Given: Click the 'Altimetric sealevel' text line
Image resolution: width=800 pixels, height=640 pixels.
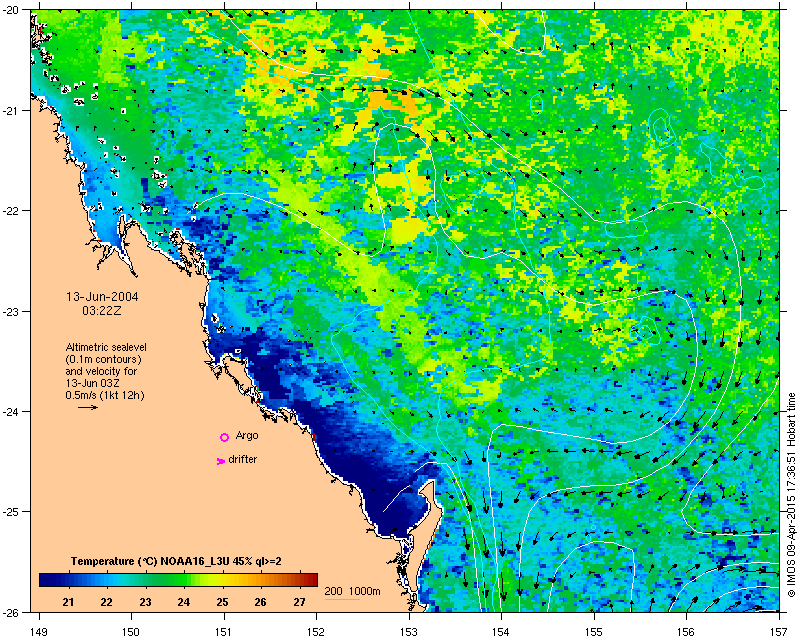Looking at the screenshot, I should pyautogui.click(x=106, y=347).
